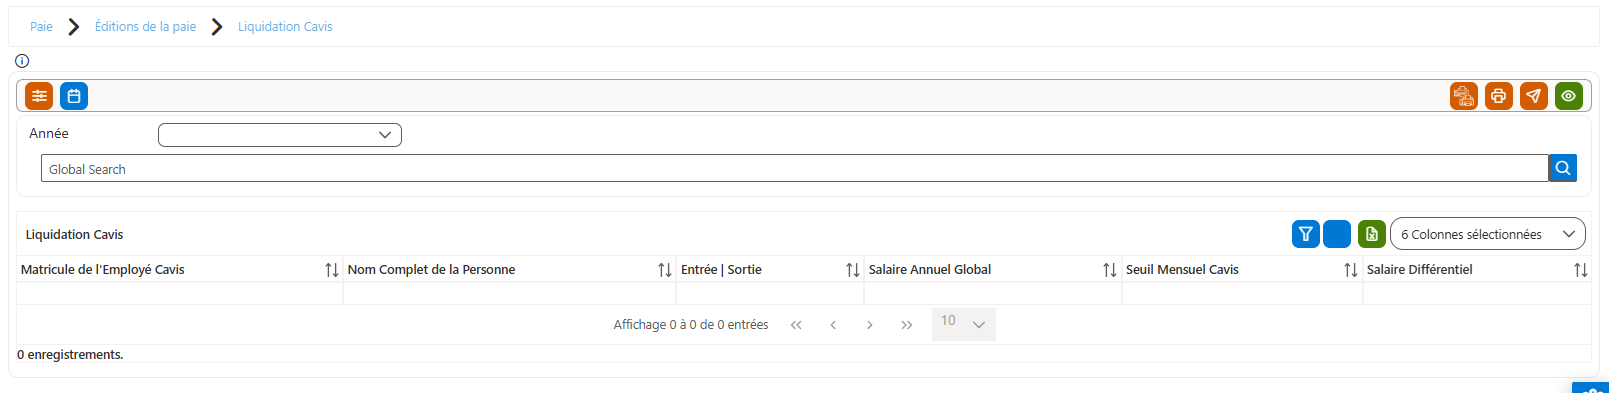Sort by Nom Complet de la Personne

click(x=665, y=270)
